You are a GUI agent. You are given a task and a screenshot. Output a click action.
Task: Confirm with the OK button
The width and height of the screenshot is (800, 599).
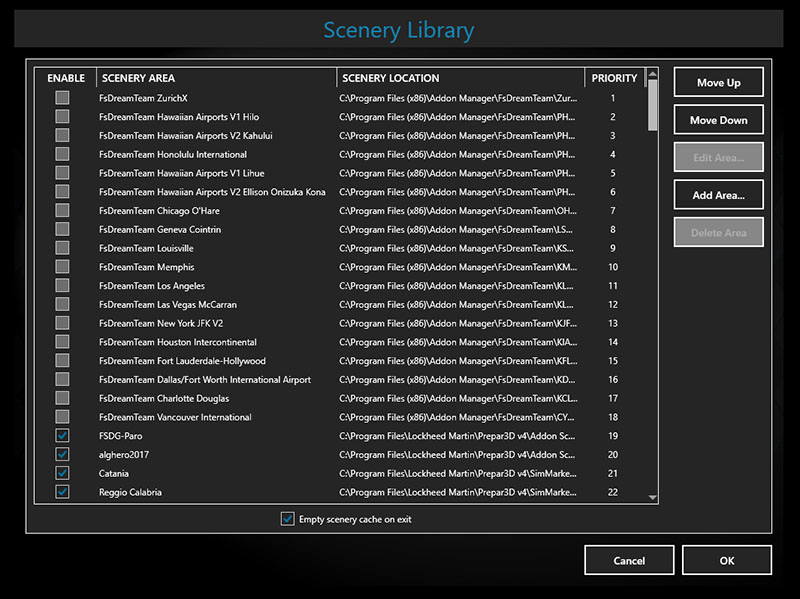(726, 561)
